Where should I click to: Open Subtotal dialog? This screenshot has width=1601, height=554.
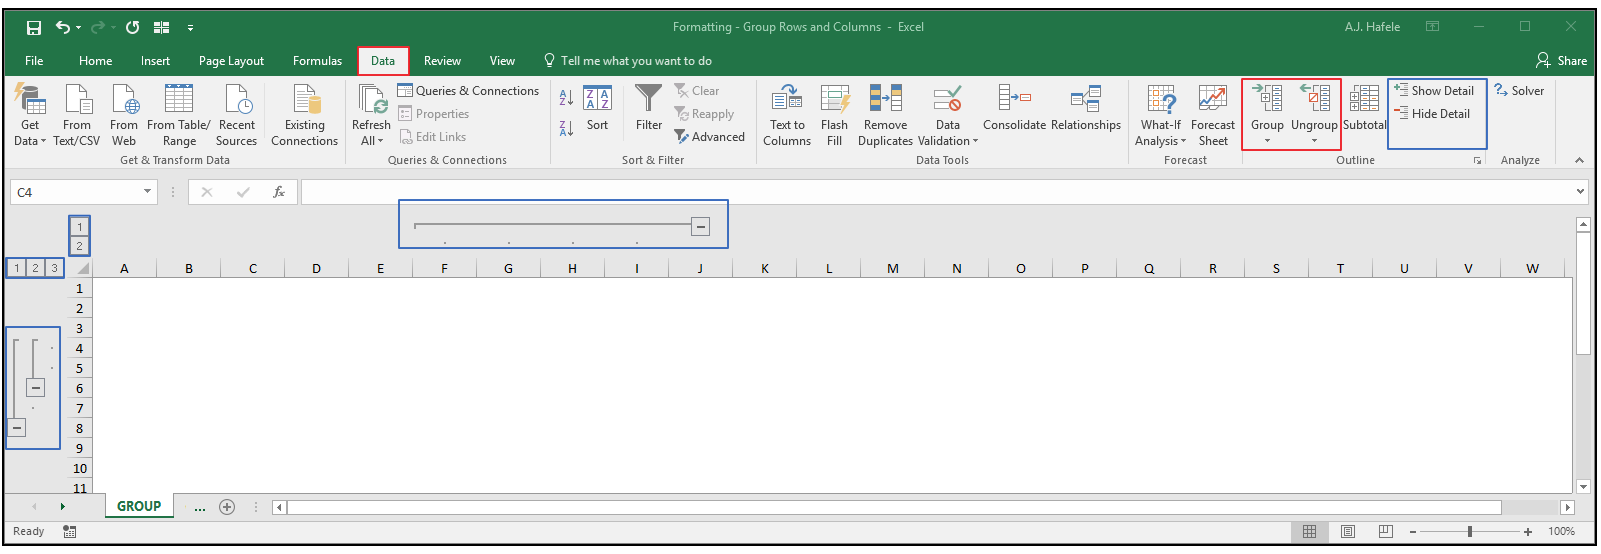pyautogui.click(x=1364, y=107)
